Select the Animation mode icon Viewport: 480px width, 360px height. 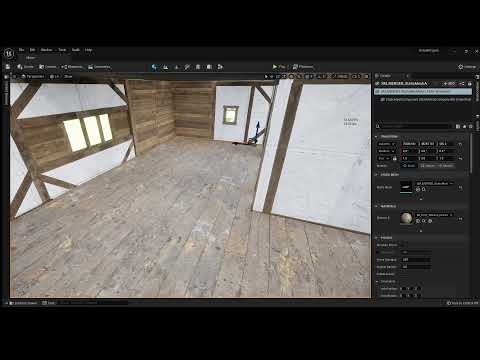(x=220, y=67)
